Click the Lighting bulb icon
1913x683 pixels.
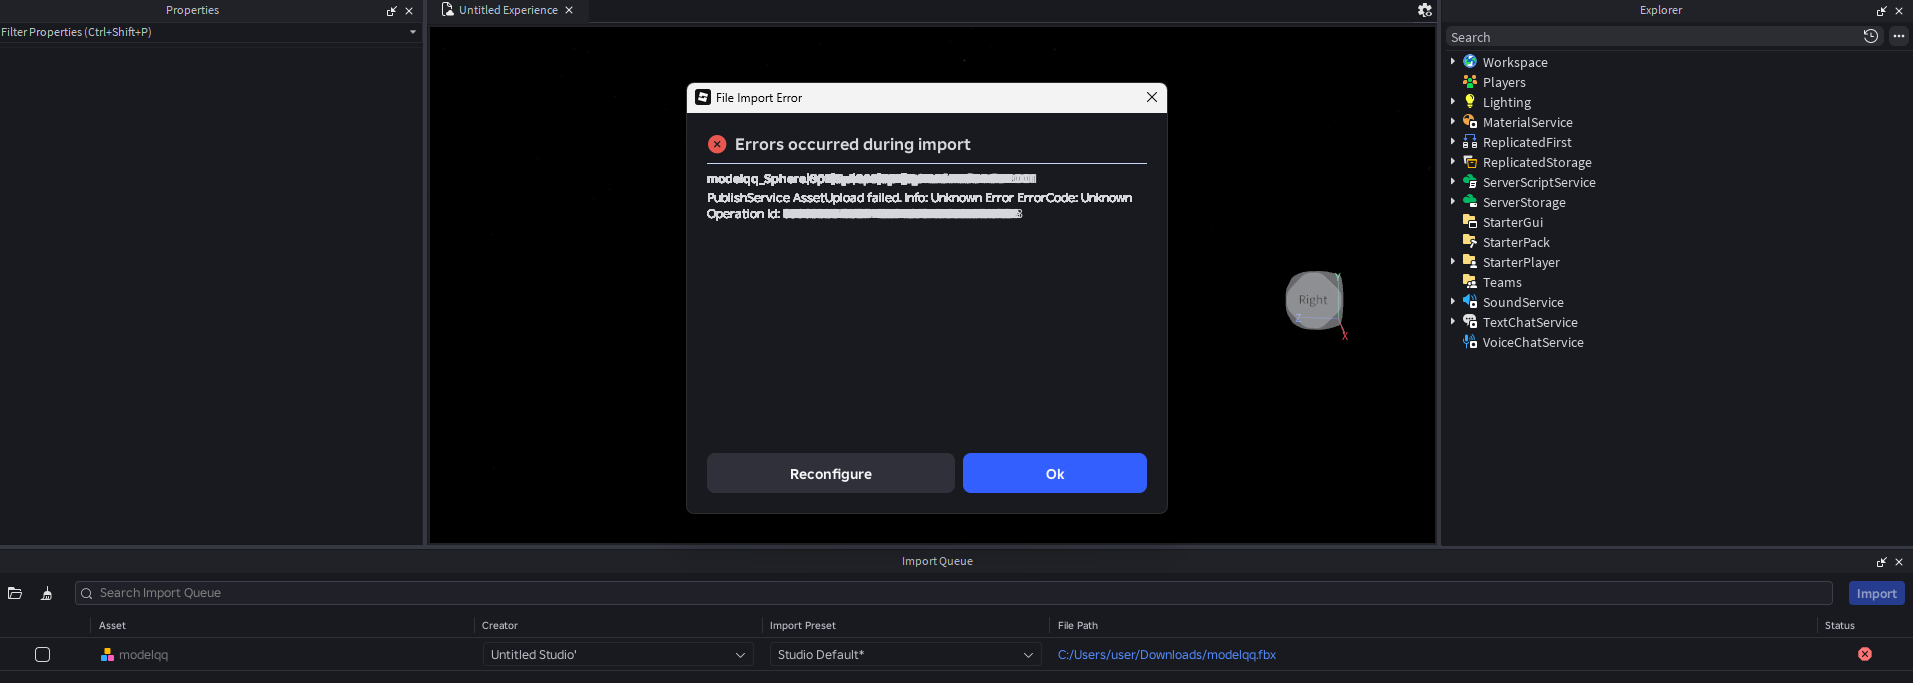pos(1470,102)
